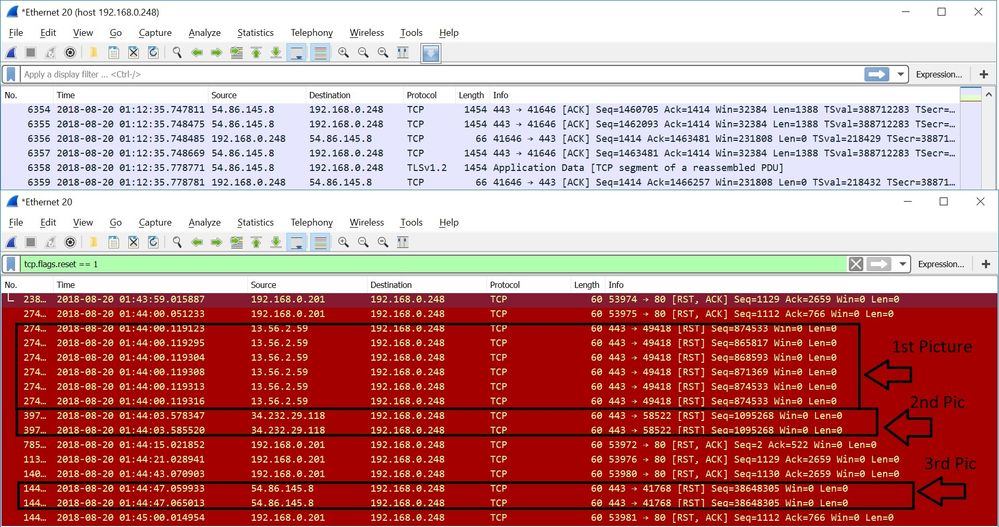This screenshot has width=999, height=527.
Task: Toggle packet colorization in top window
Action: (x=320, y=52)
